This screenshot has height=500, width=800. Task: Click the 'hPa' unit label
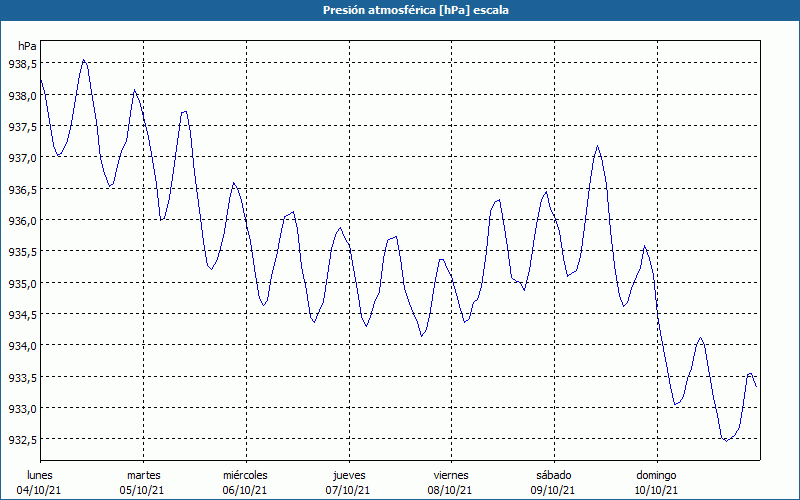[x=27, y=46]
